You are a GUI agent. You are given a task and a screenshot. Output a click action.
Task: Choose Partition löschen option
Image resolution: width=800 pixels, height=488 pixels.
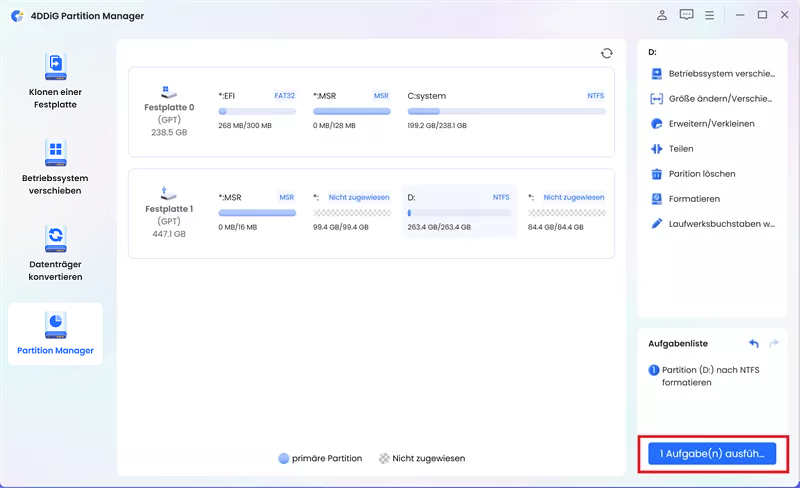click(693, 174)
